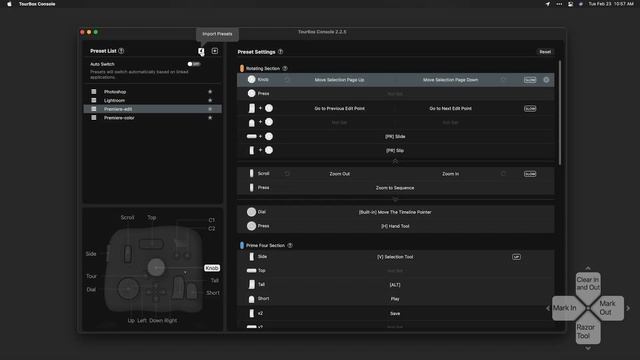The height and width of the screenshot is (360, 640).
Task: Click the Preset Settings scrollbar
Action: point(560,112)
